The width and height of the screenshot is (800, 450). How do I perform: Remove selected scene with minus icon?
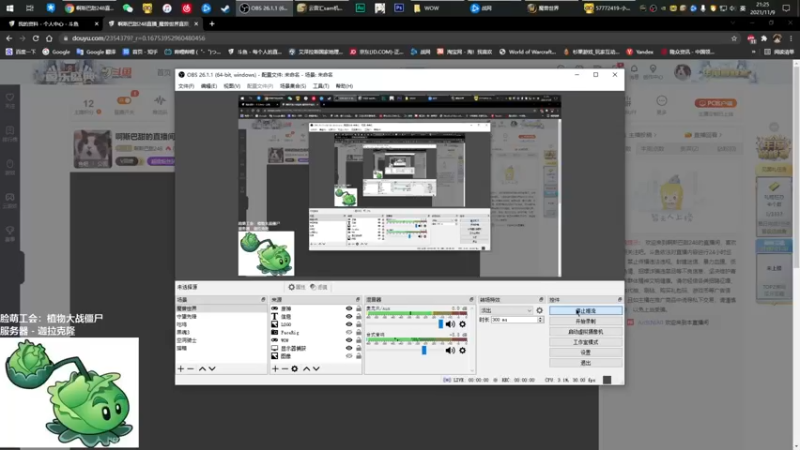point(190,368)
